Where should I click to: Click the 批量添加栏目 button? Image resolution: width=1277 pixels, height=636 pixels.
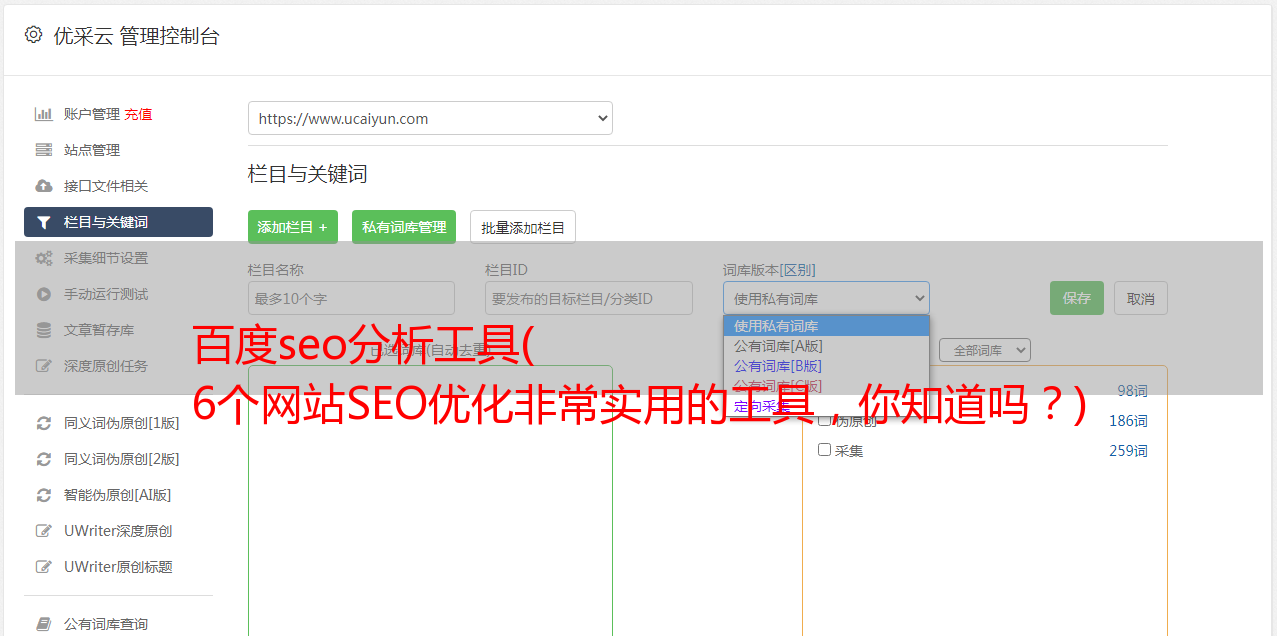(x=523, y=227)
